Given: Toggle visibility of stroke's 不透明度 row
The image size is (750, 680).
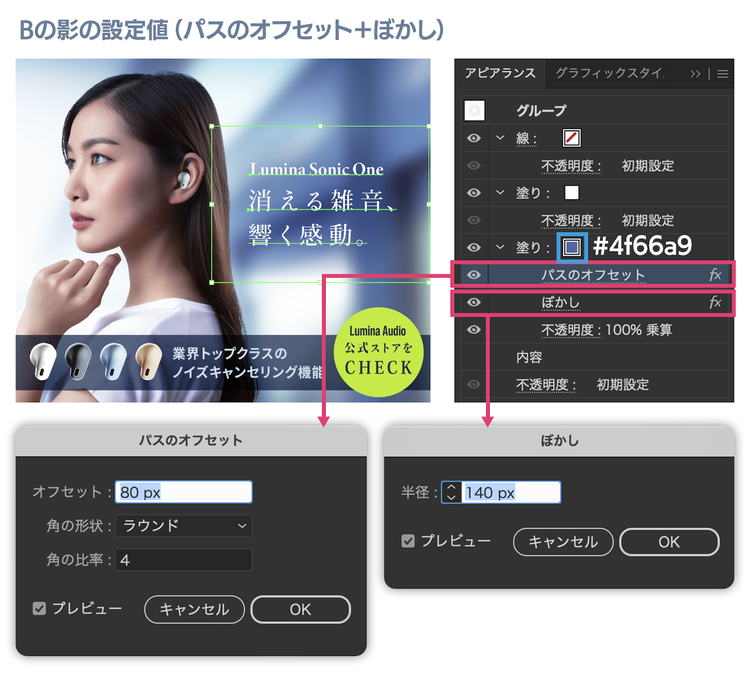Looking at the screenshot, I should click(x=474, y=165).
